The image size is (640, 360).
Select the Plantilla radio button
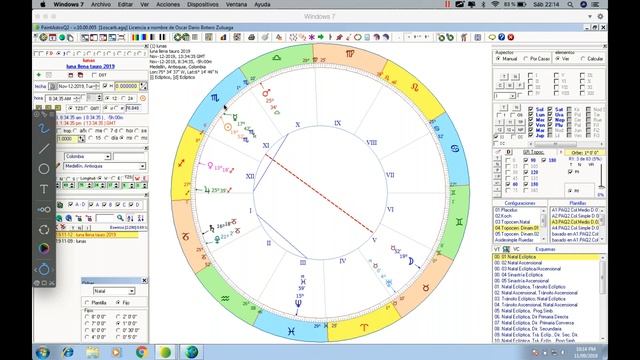tap(87, 302)
